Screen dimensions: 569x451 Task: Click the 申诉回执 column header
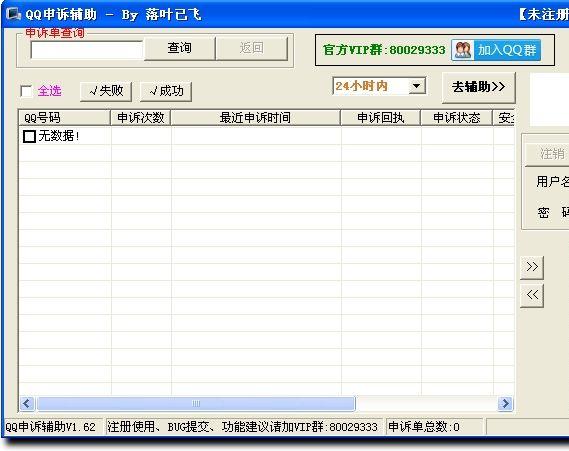pos(380,118)
